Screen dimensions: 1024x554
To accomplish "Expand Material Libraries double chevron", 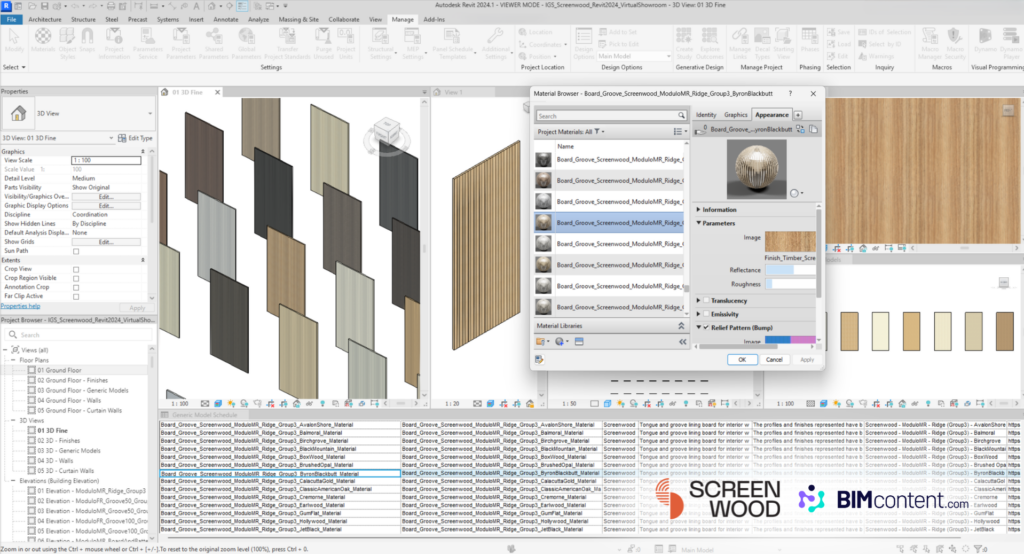I will click(x=681, y=325).
